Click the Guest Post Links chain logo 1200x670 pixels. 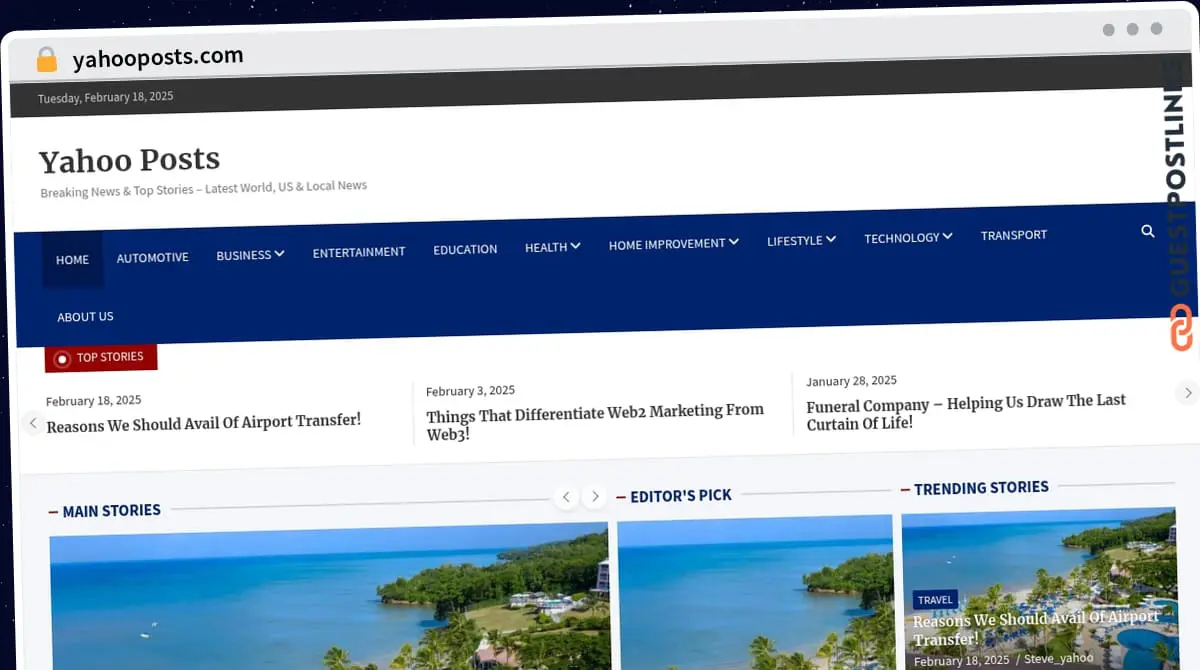(1181, 328)
